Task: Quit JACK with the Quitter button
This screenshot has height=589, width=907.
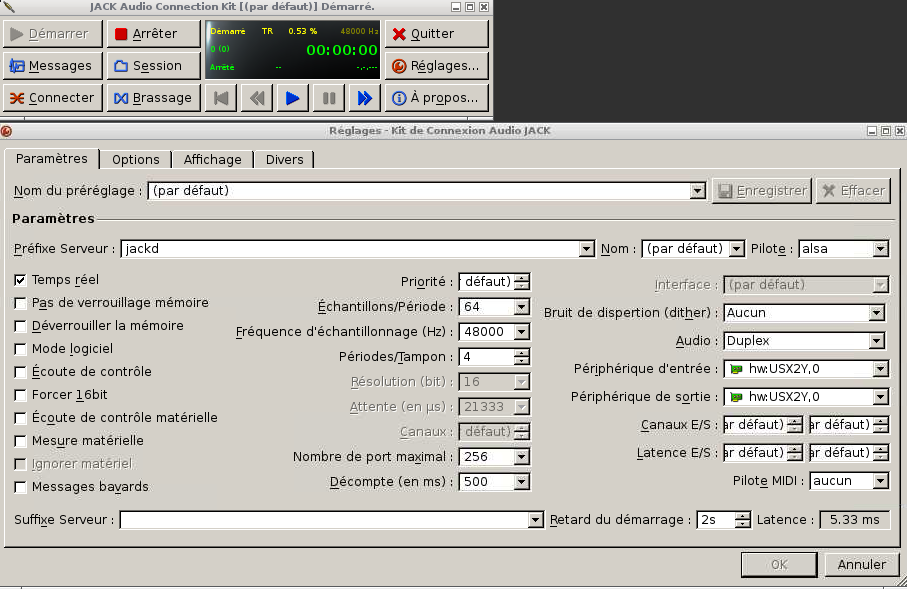Action: click(x=437, y=34)
